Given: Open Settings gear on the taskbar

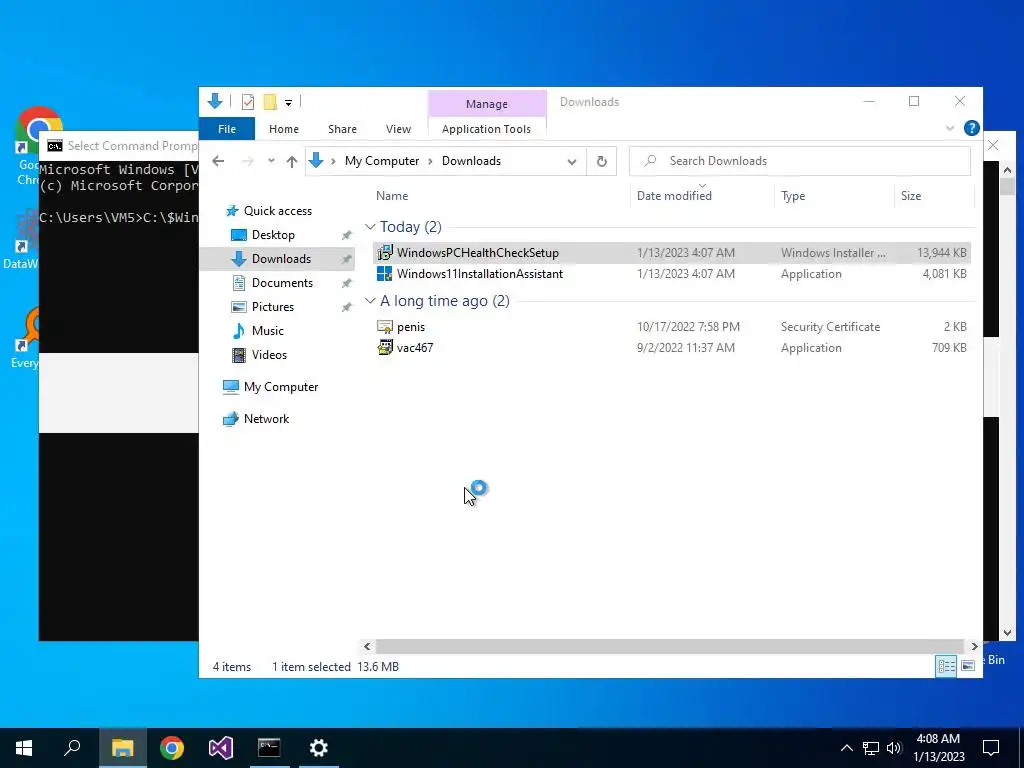Looking at the screenshot, I should (x=319, y=748).
